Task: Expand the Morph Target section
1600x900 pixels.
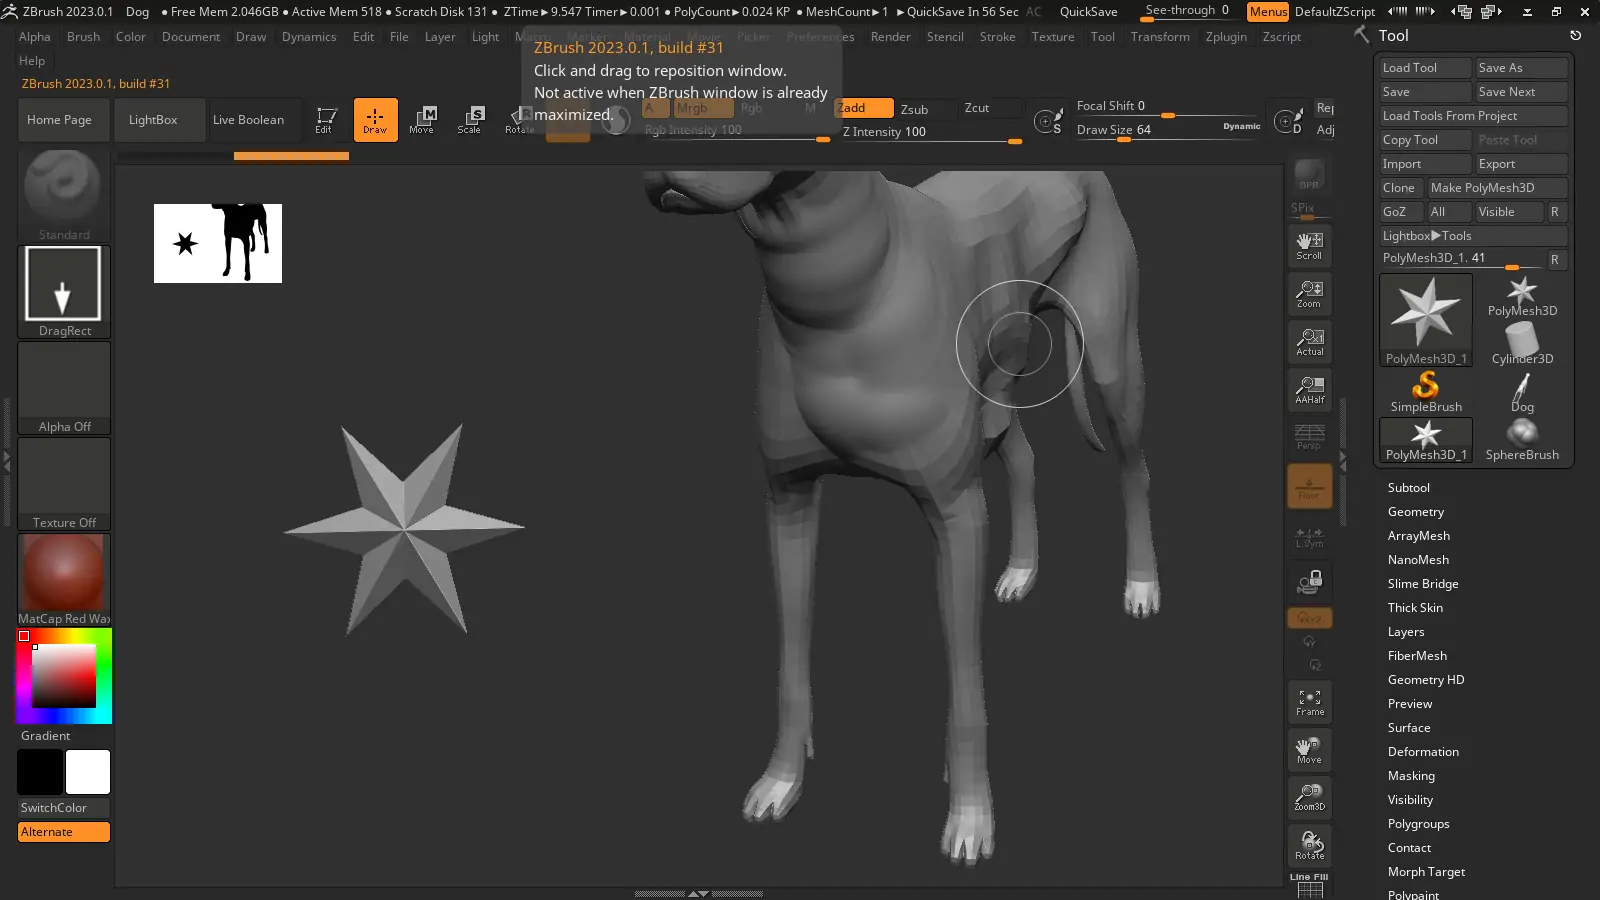Action: tap(1426, 872)
